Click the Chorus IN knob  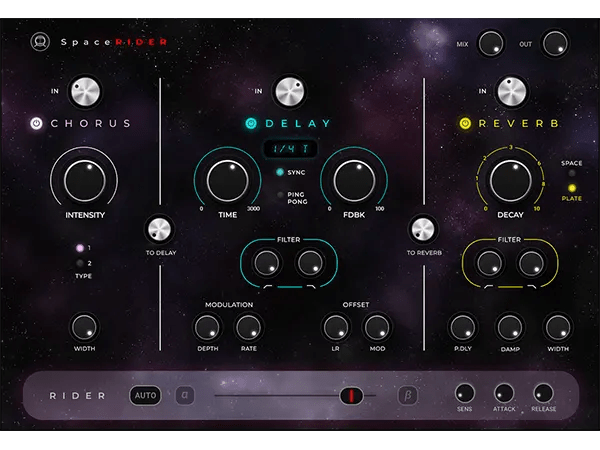85,92
